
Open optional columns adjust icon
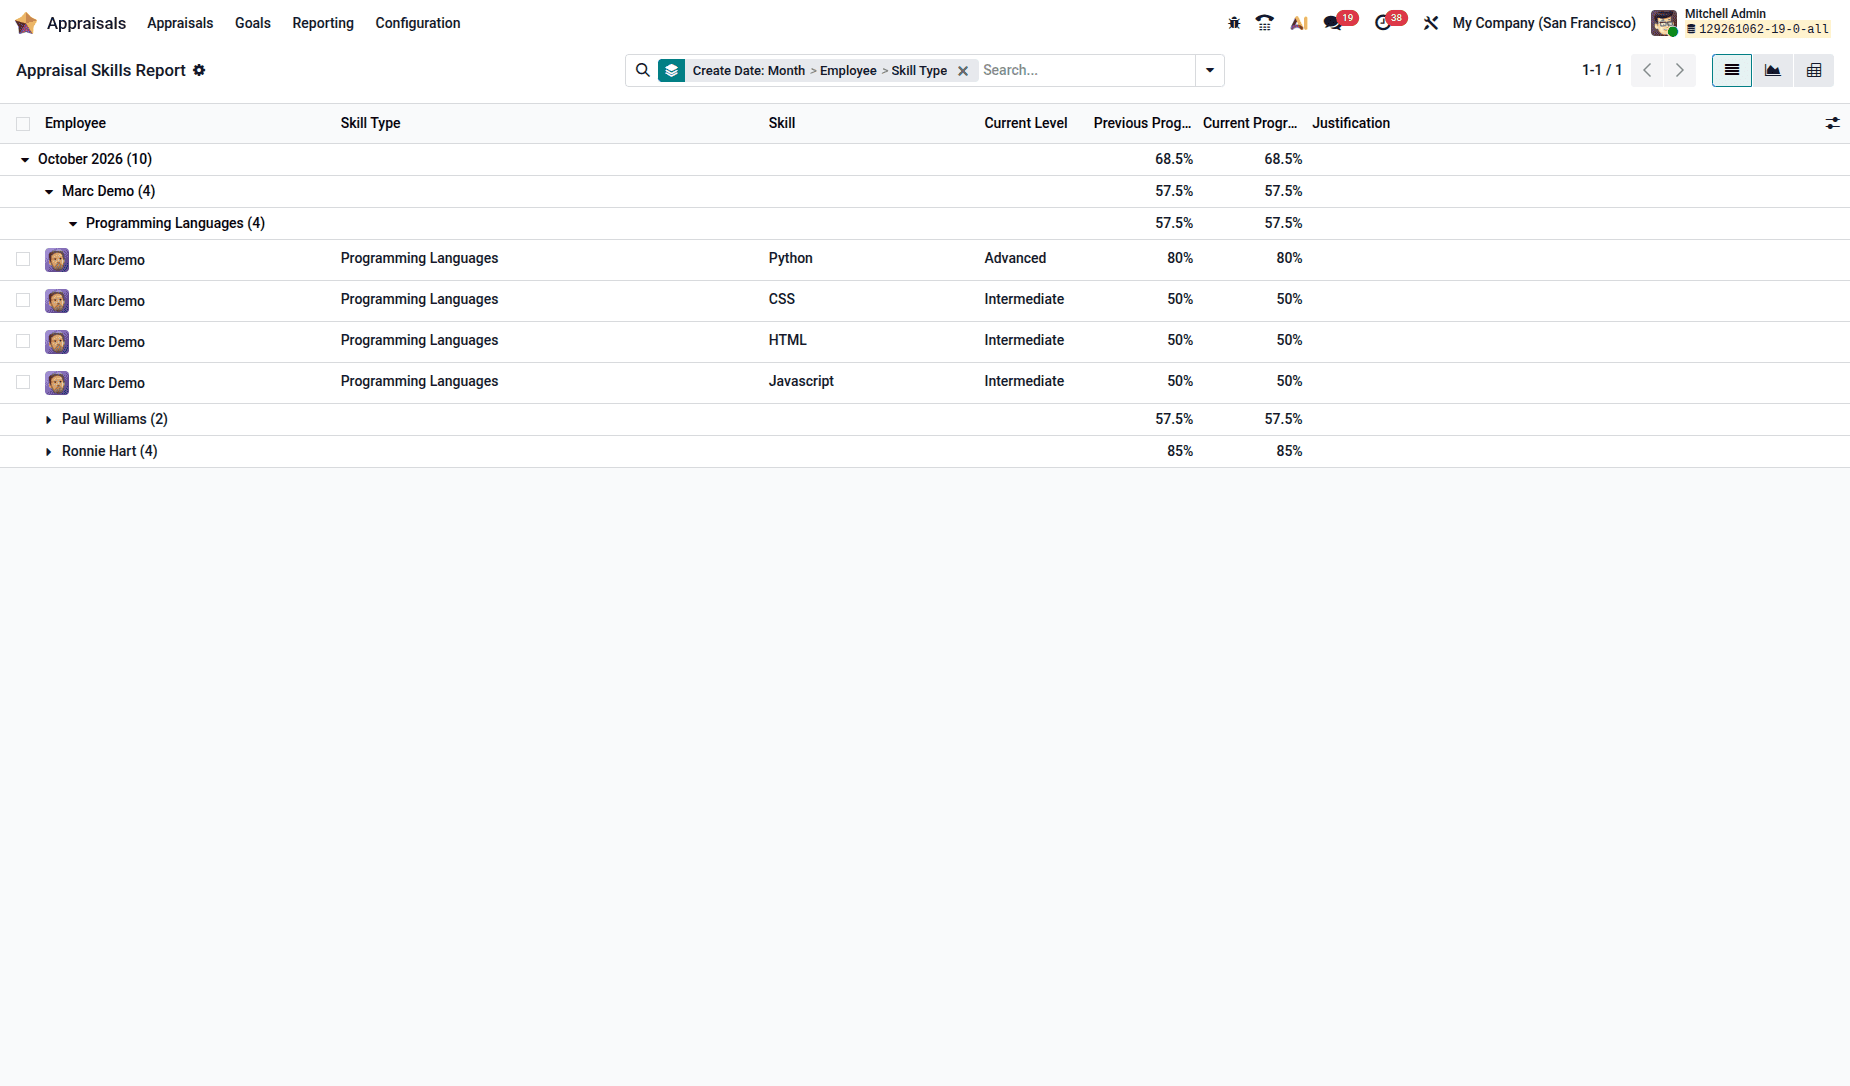click(x=1832, y=123)
